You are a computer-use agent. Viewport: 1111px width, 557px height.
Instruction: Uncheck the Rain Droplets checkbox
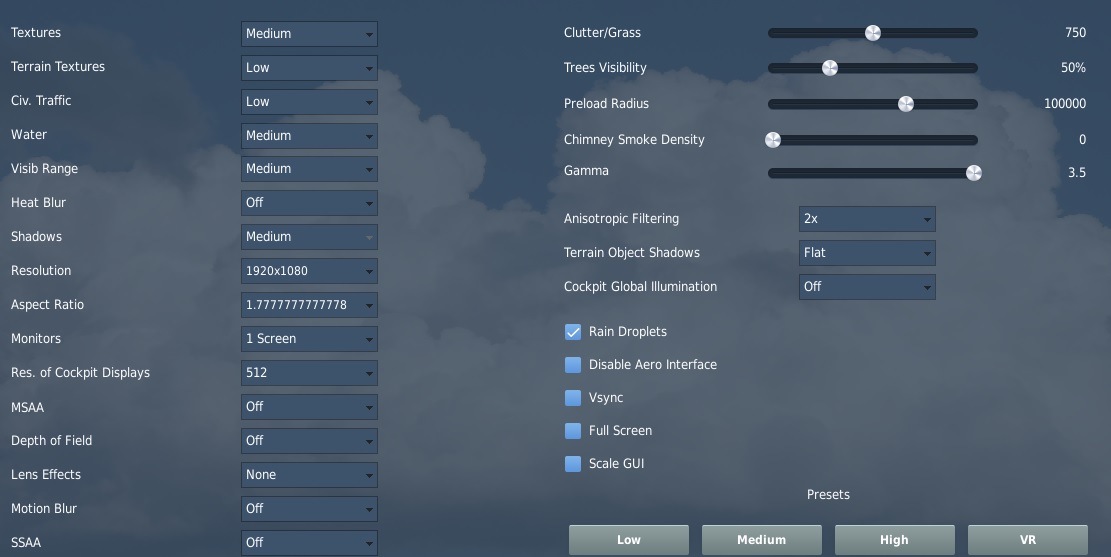(x=573, y=332)
